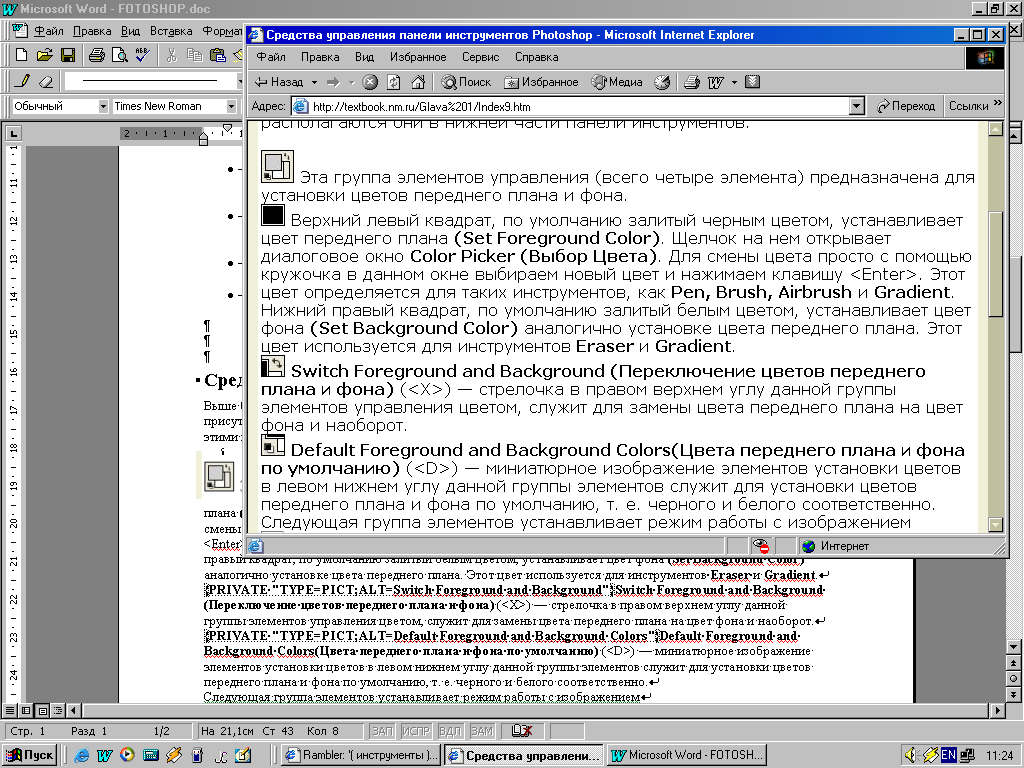Screen dimensions: 1024x768
Task: Click Edit with Word icon in IE toolbar
Action: point(716,82)
